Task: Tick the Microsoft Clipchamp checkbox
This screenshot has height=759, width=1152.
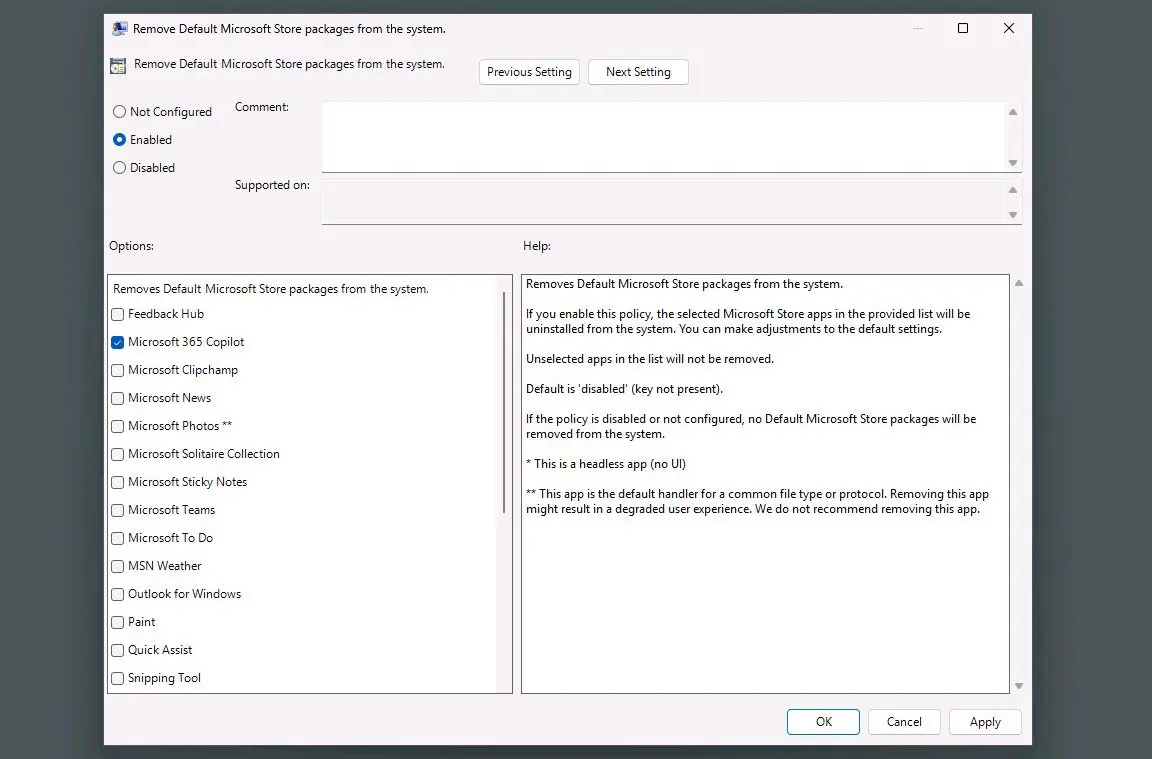Action: (118, 370)
